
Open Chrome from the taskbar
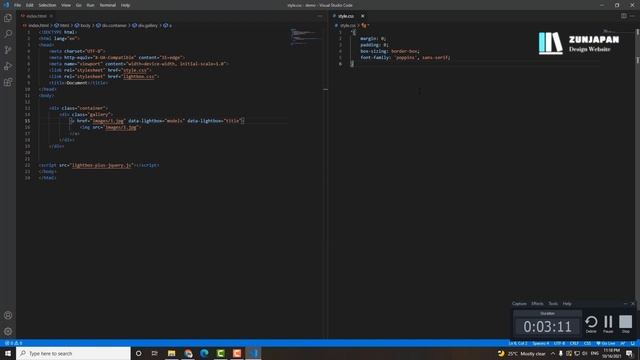tap(188, 353)
